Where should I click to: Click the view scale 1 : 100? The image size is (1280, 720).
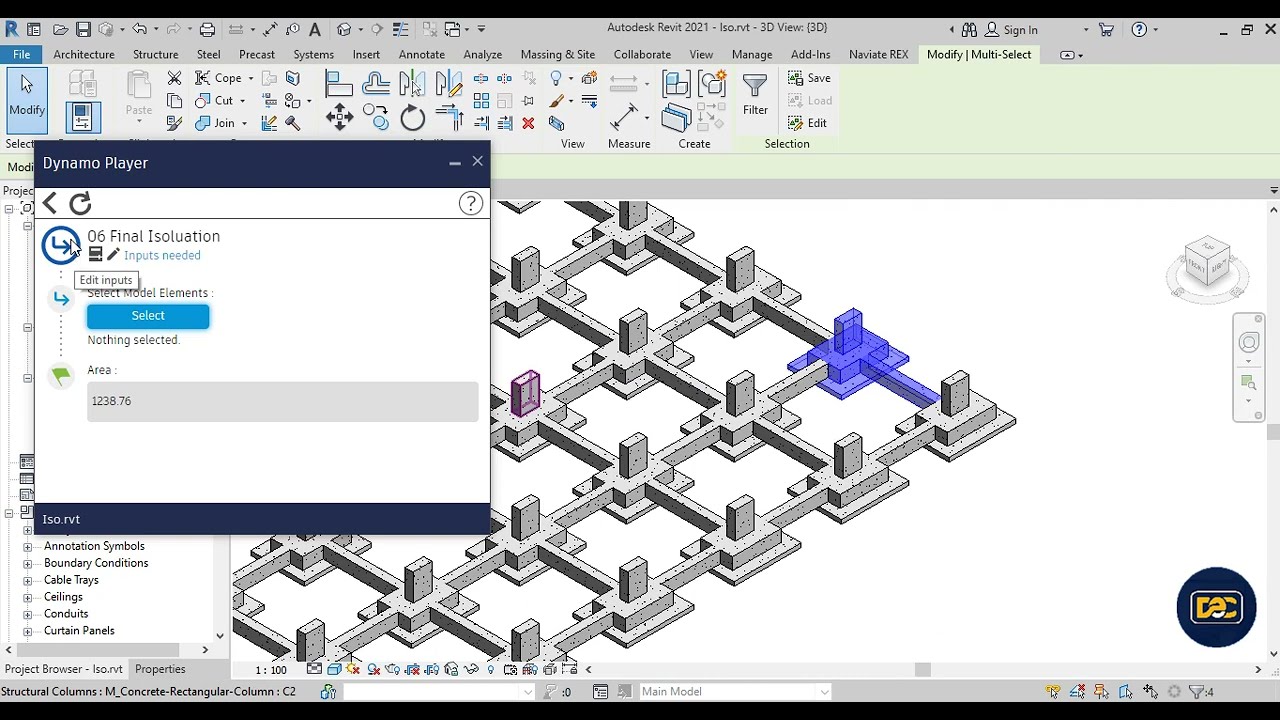coord(271,670)
